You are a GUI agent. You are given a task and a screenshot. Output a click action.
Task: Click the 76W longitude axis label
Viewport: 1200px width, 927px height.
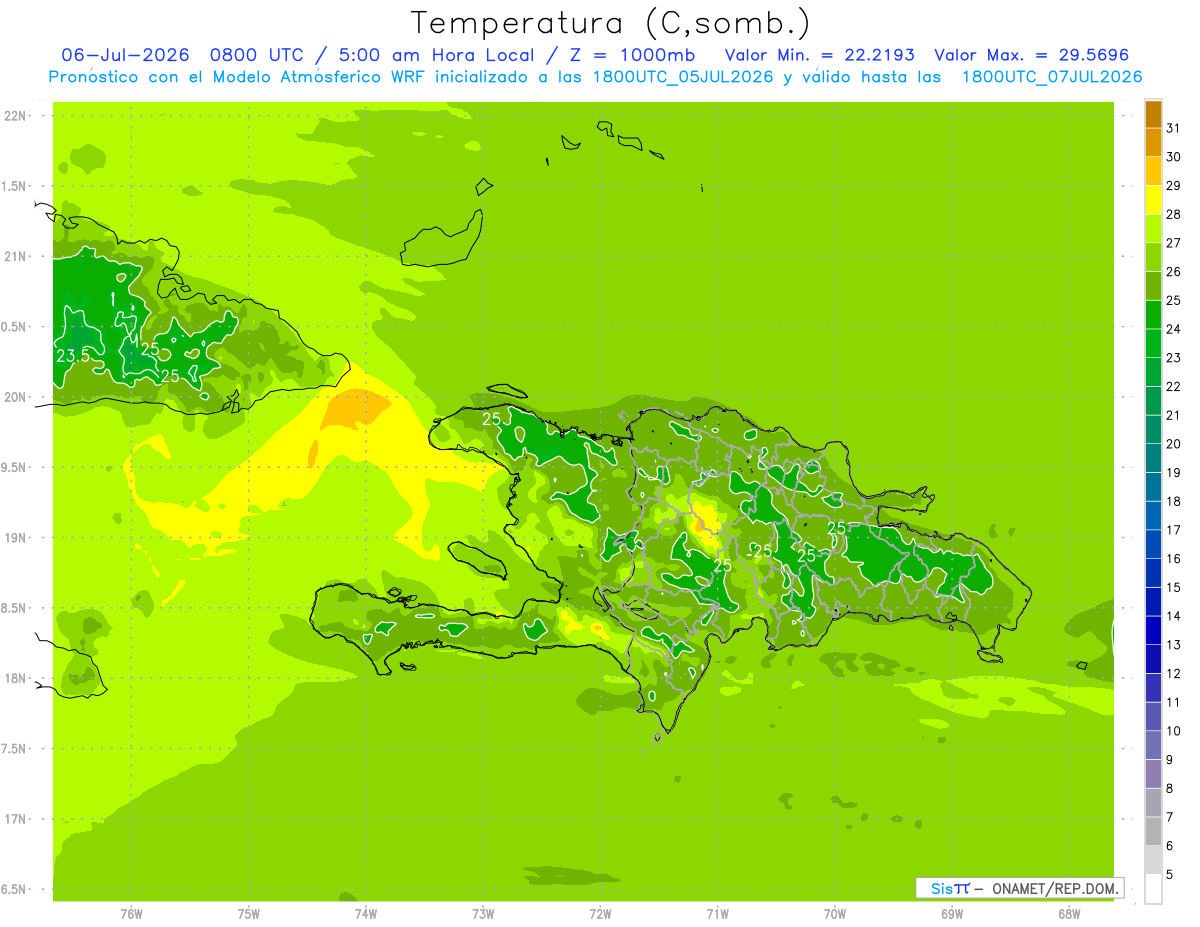coord(131,915)
